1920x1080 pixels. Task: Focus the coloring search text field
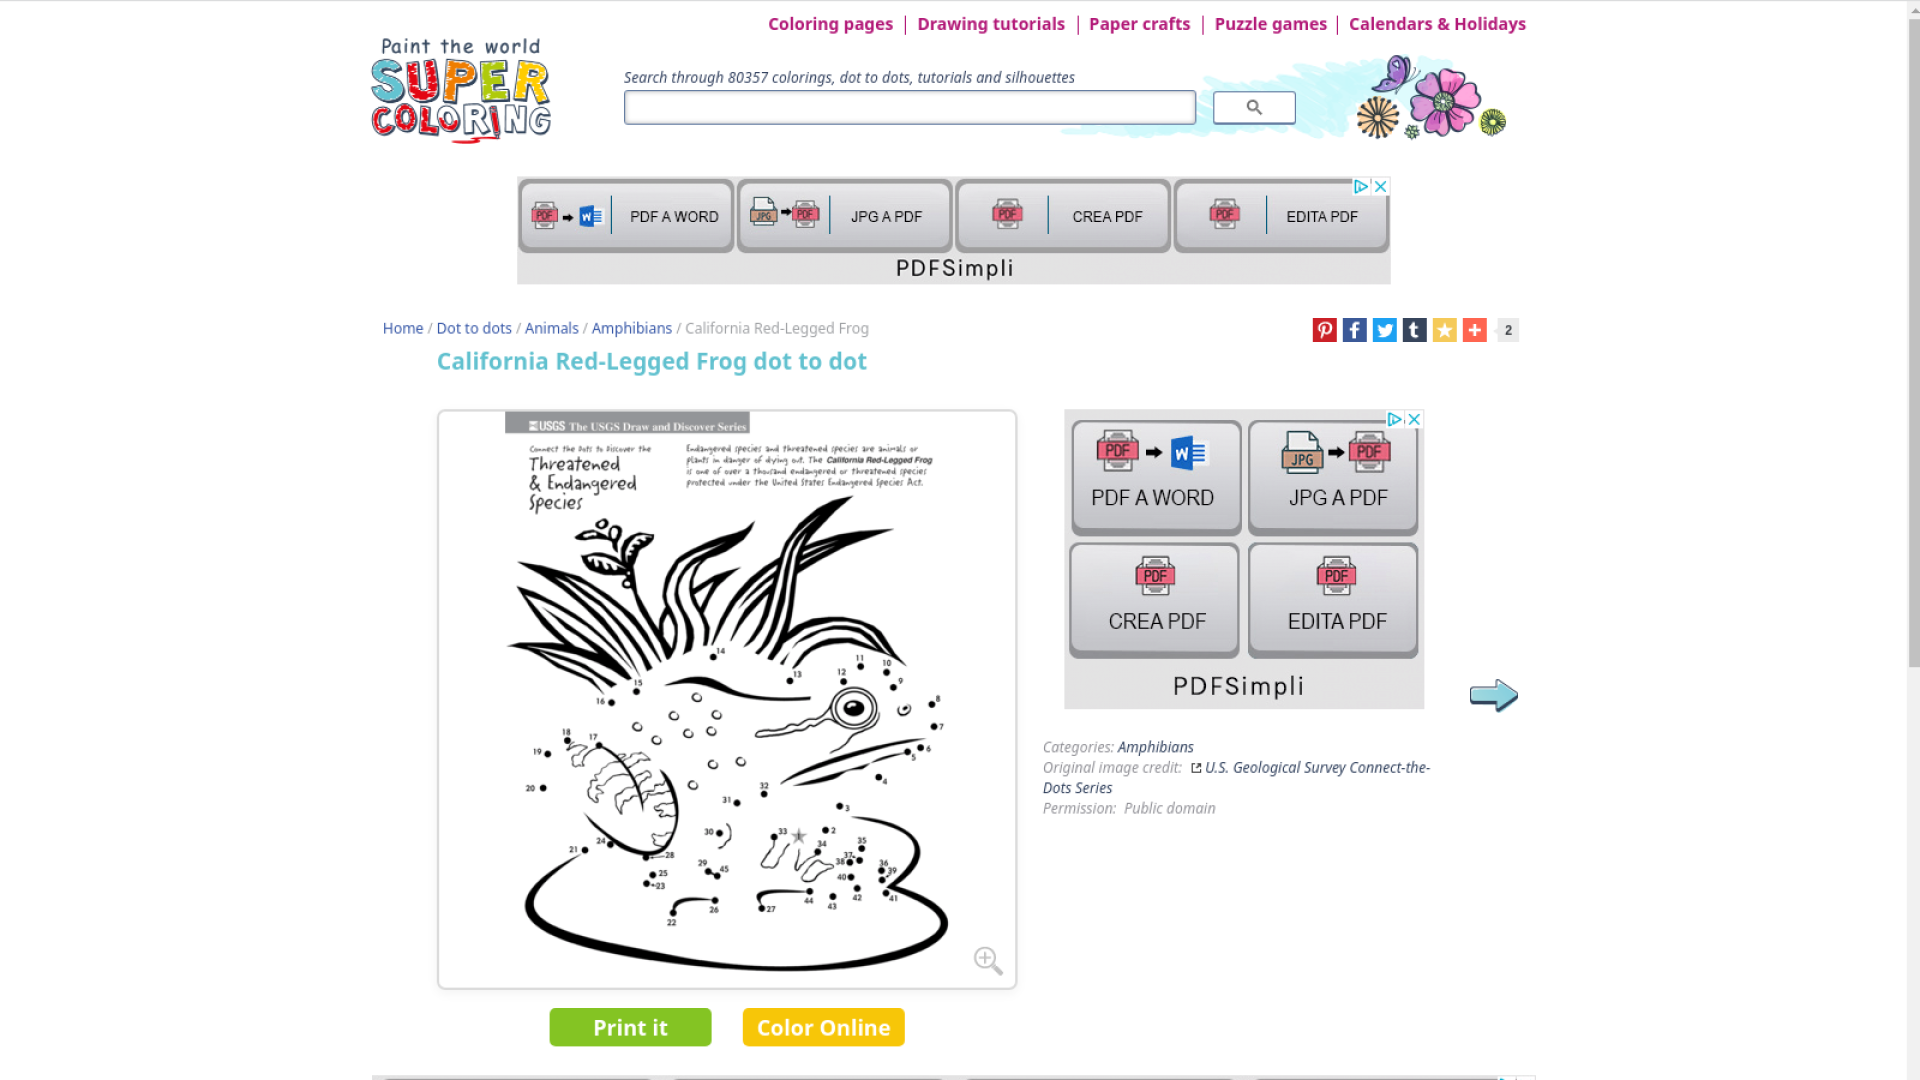click(x=909, y=108)
